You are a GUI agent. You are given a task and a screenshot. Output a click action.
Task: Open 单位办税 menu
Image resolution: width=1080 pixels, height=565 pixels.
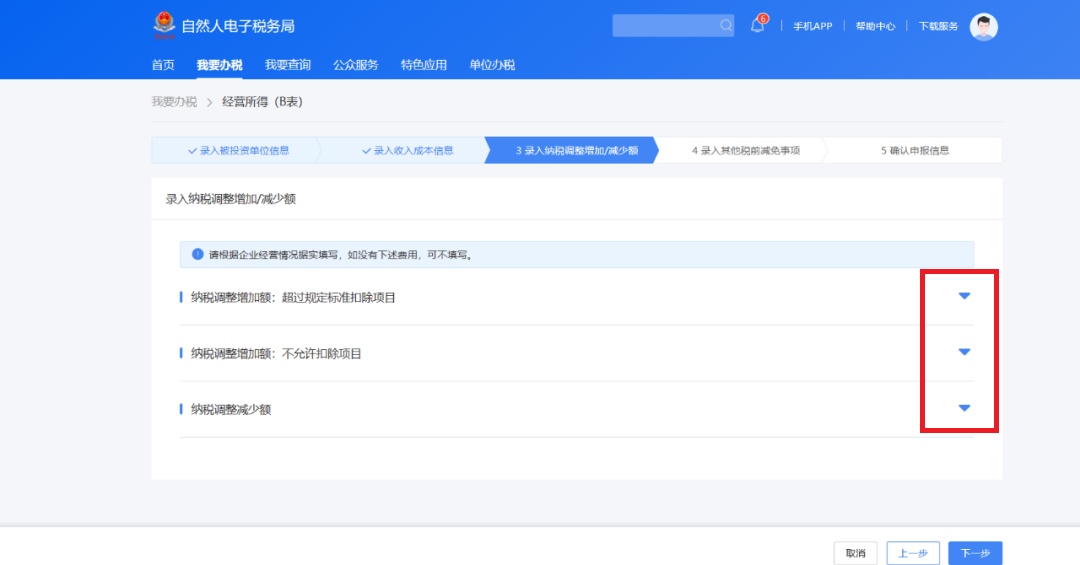(492, 65)
